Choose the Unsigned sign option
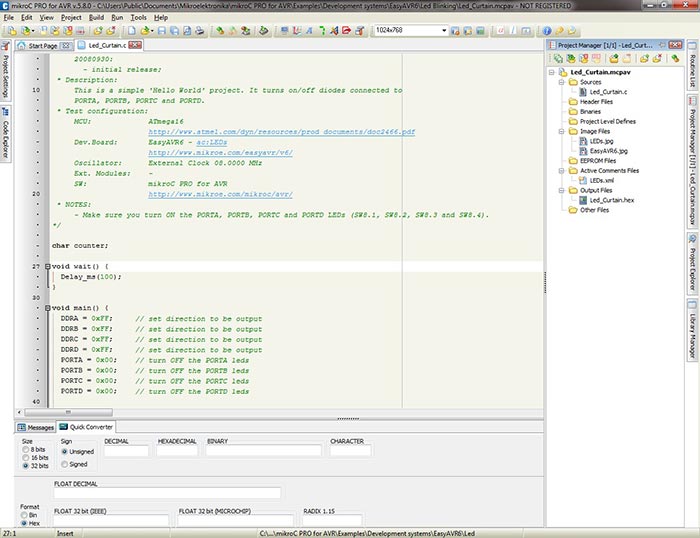 (x=64, y=452)
